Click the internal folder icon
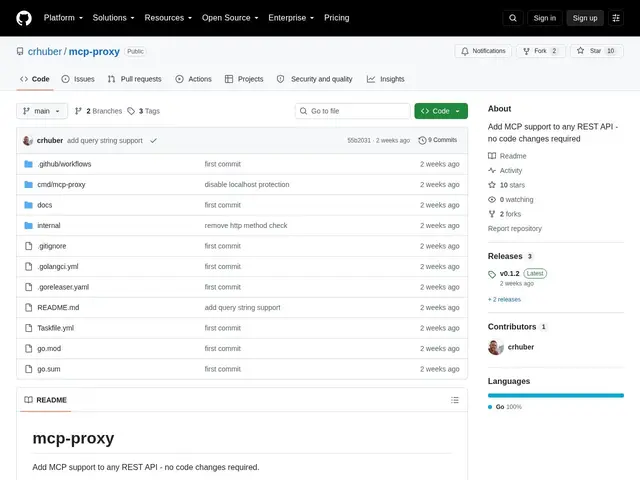This screenshot has height=480, width=640. click(28, 225)
